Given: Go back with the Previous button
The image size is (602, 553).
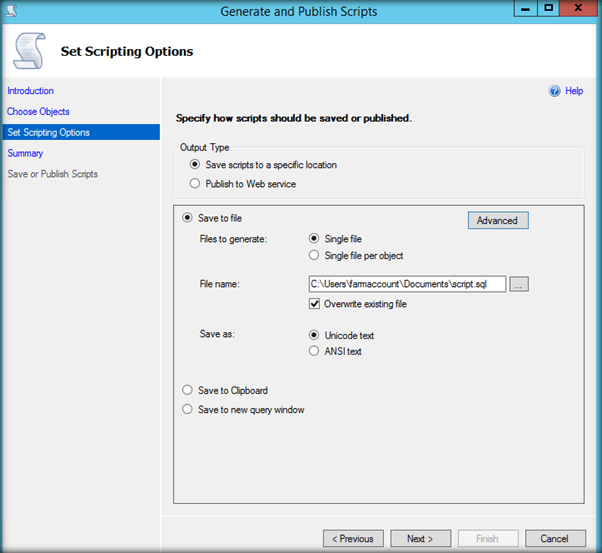Looking at the screenshot, I should (x=353, y=538).
